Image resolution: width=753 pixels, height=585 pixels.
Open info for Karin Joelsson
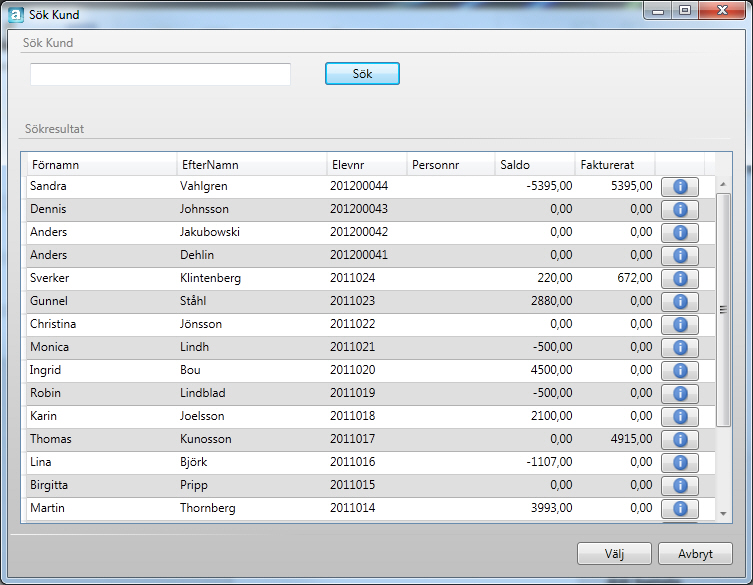680,416
